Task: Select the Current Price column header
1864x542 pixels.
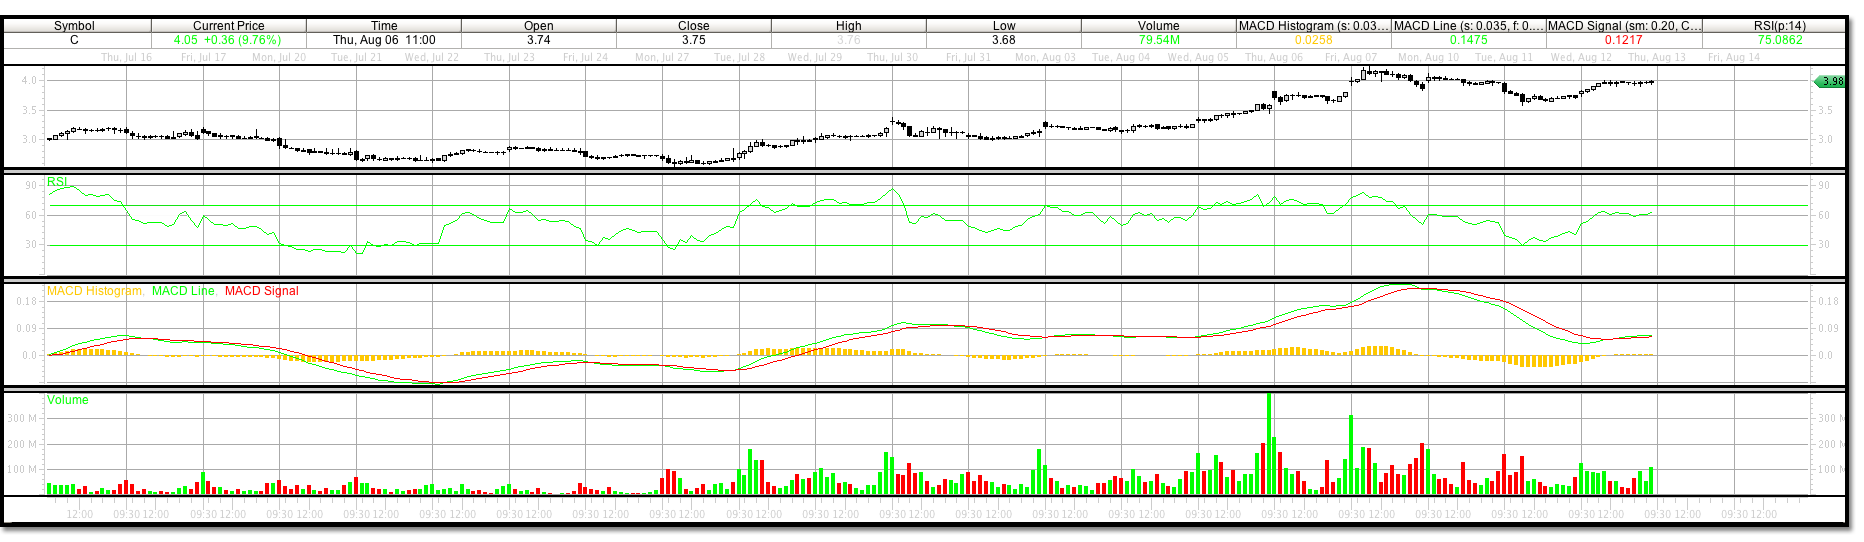Action: point(228,26)
